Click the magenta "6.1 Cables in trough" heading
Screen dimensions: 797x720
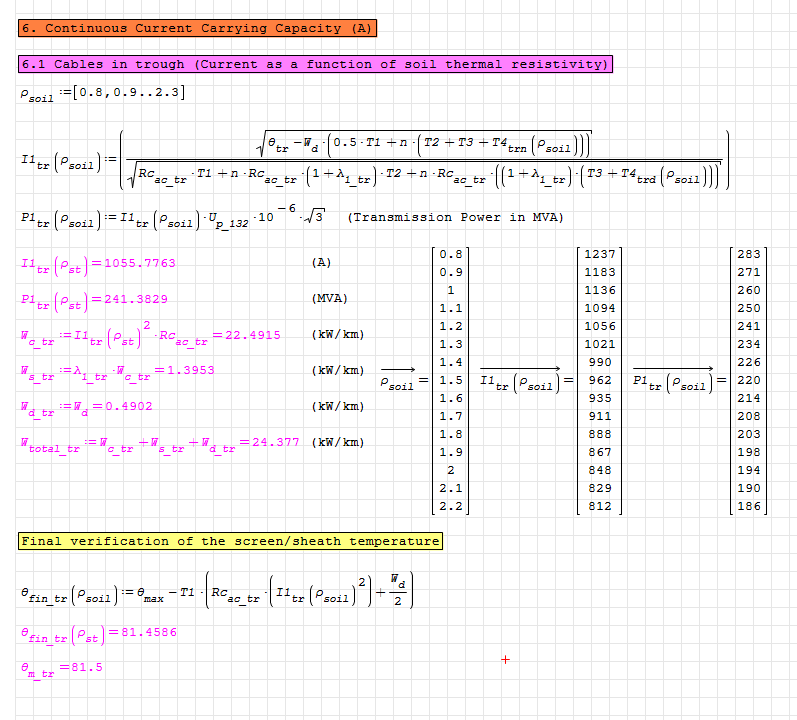point(315,65)
